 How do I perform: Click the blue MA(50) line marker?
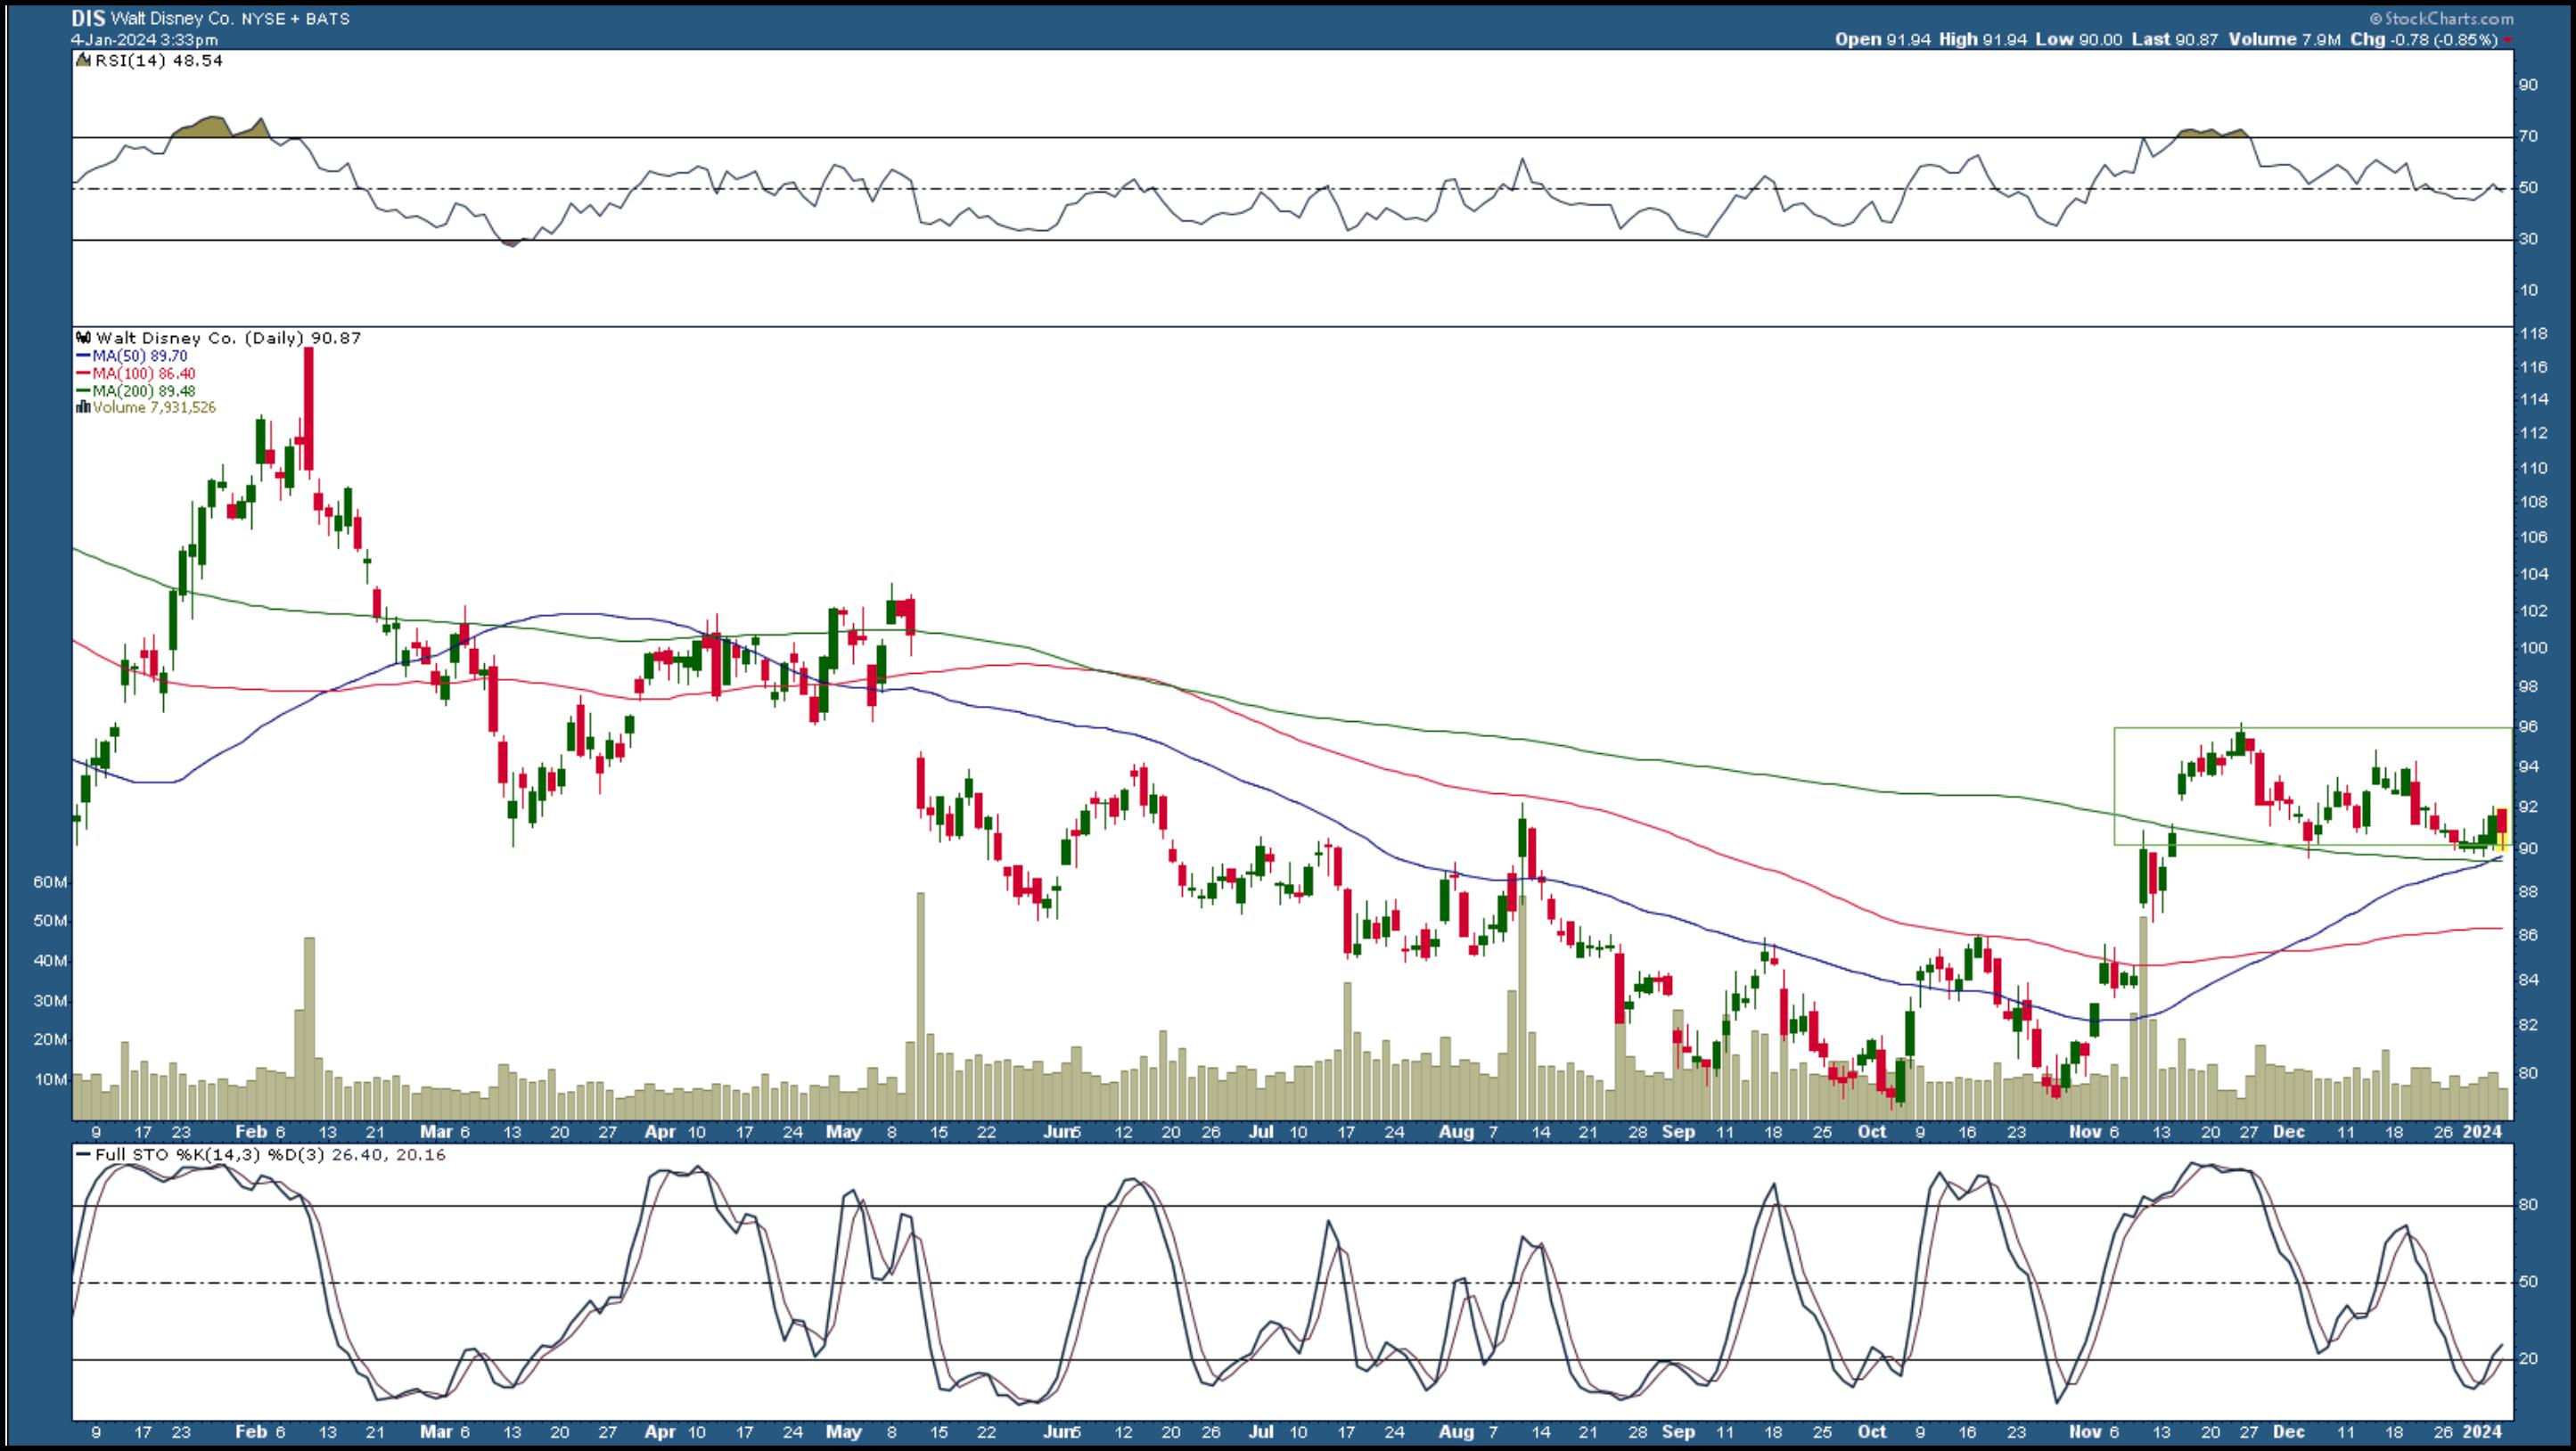click(x=83, y=356)
